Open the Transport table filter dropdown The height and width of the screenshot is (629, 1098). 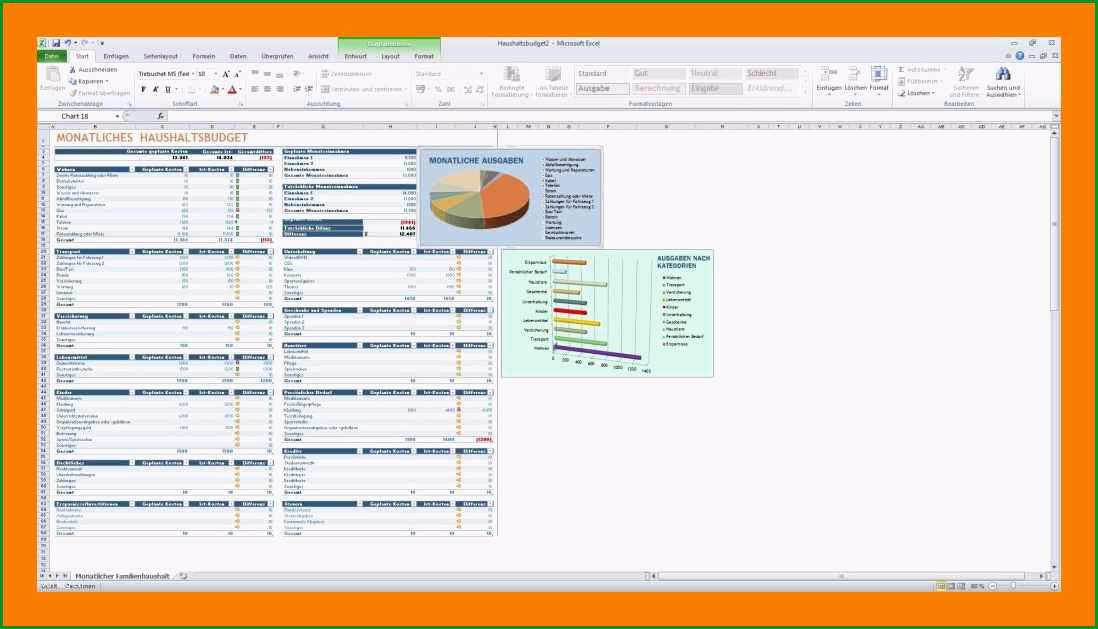(132, 251)
